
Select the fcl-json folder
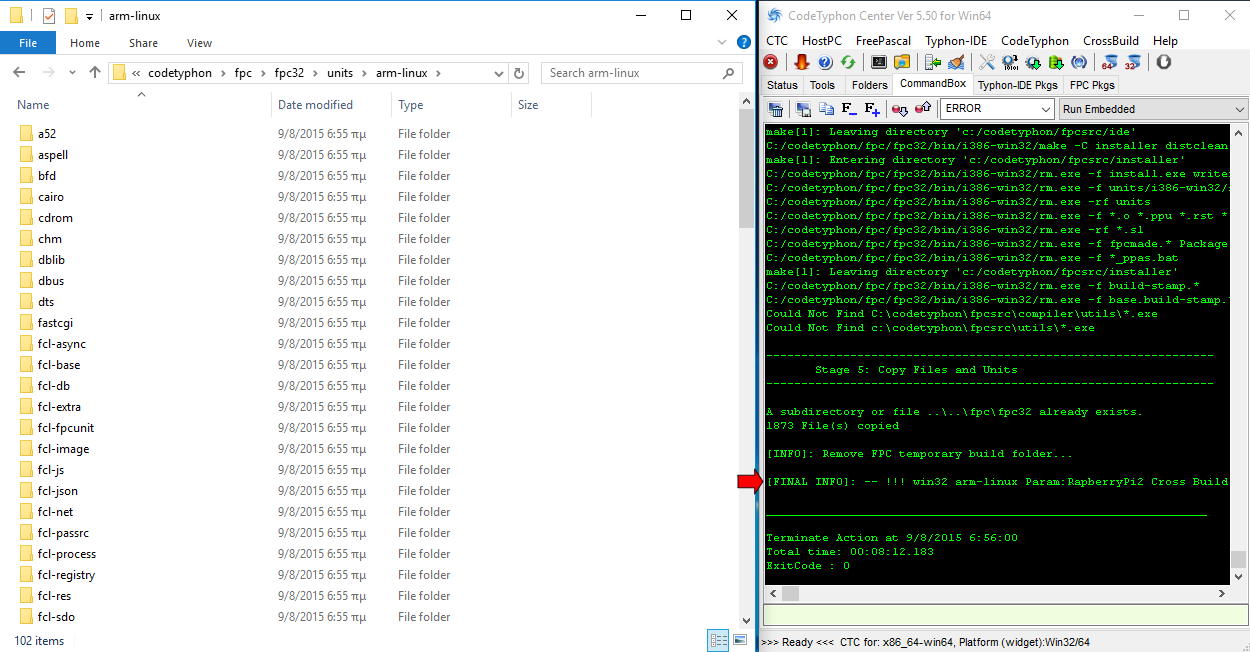tap(57, 491)
